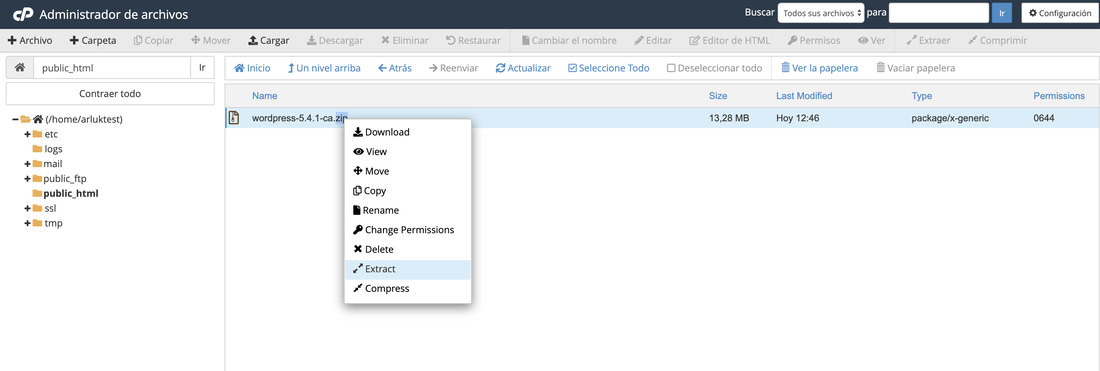Choose Copy from the context menu
The height and width of the screenshot is (371, 1100).
[408, 191]
